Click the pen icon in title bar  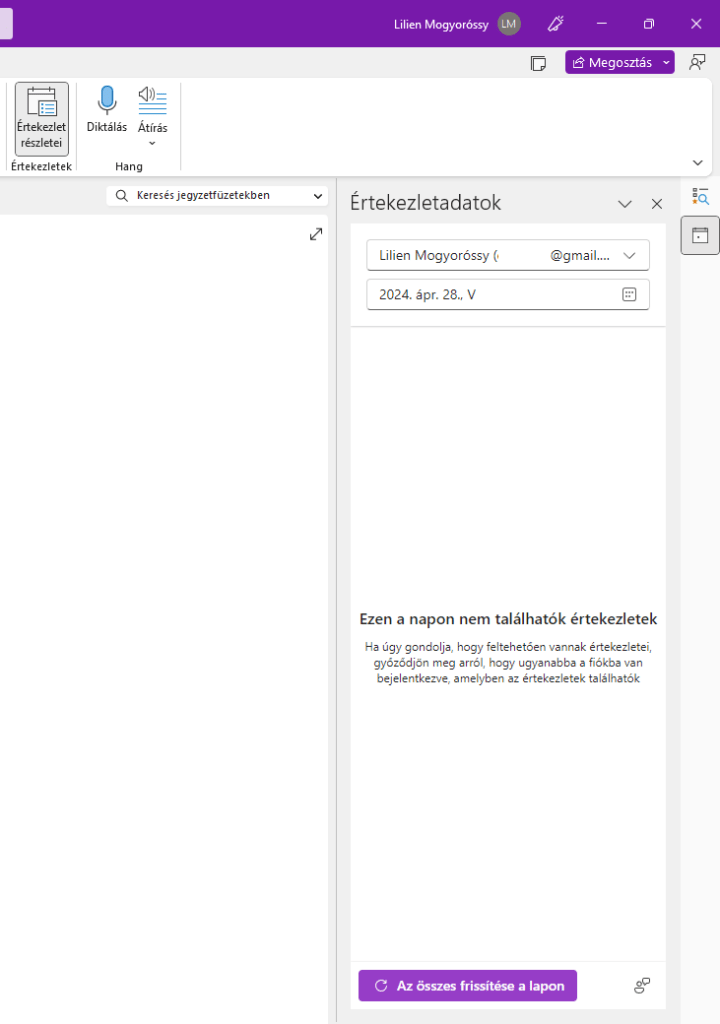pos(556,24)
